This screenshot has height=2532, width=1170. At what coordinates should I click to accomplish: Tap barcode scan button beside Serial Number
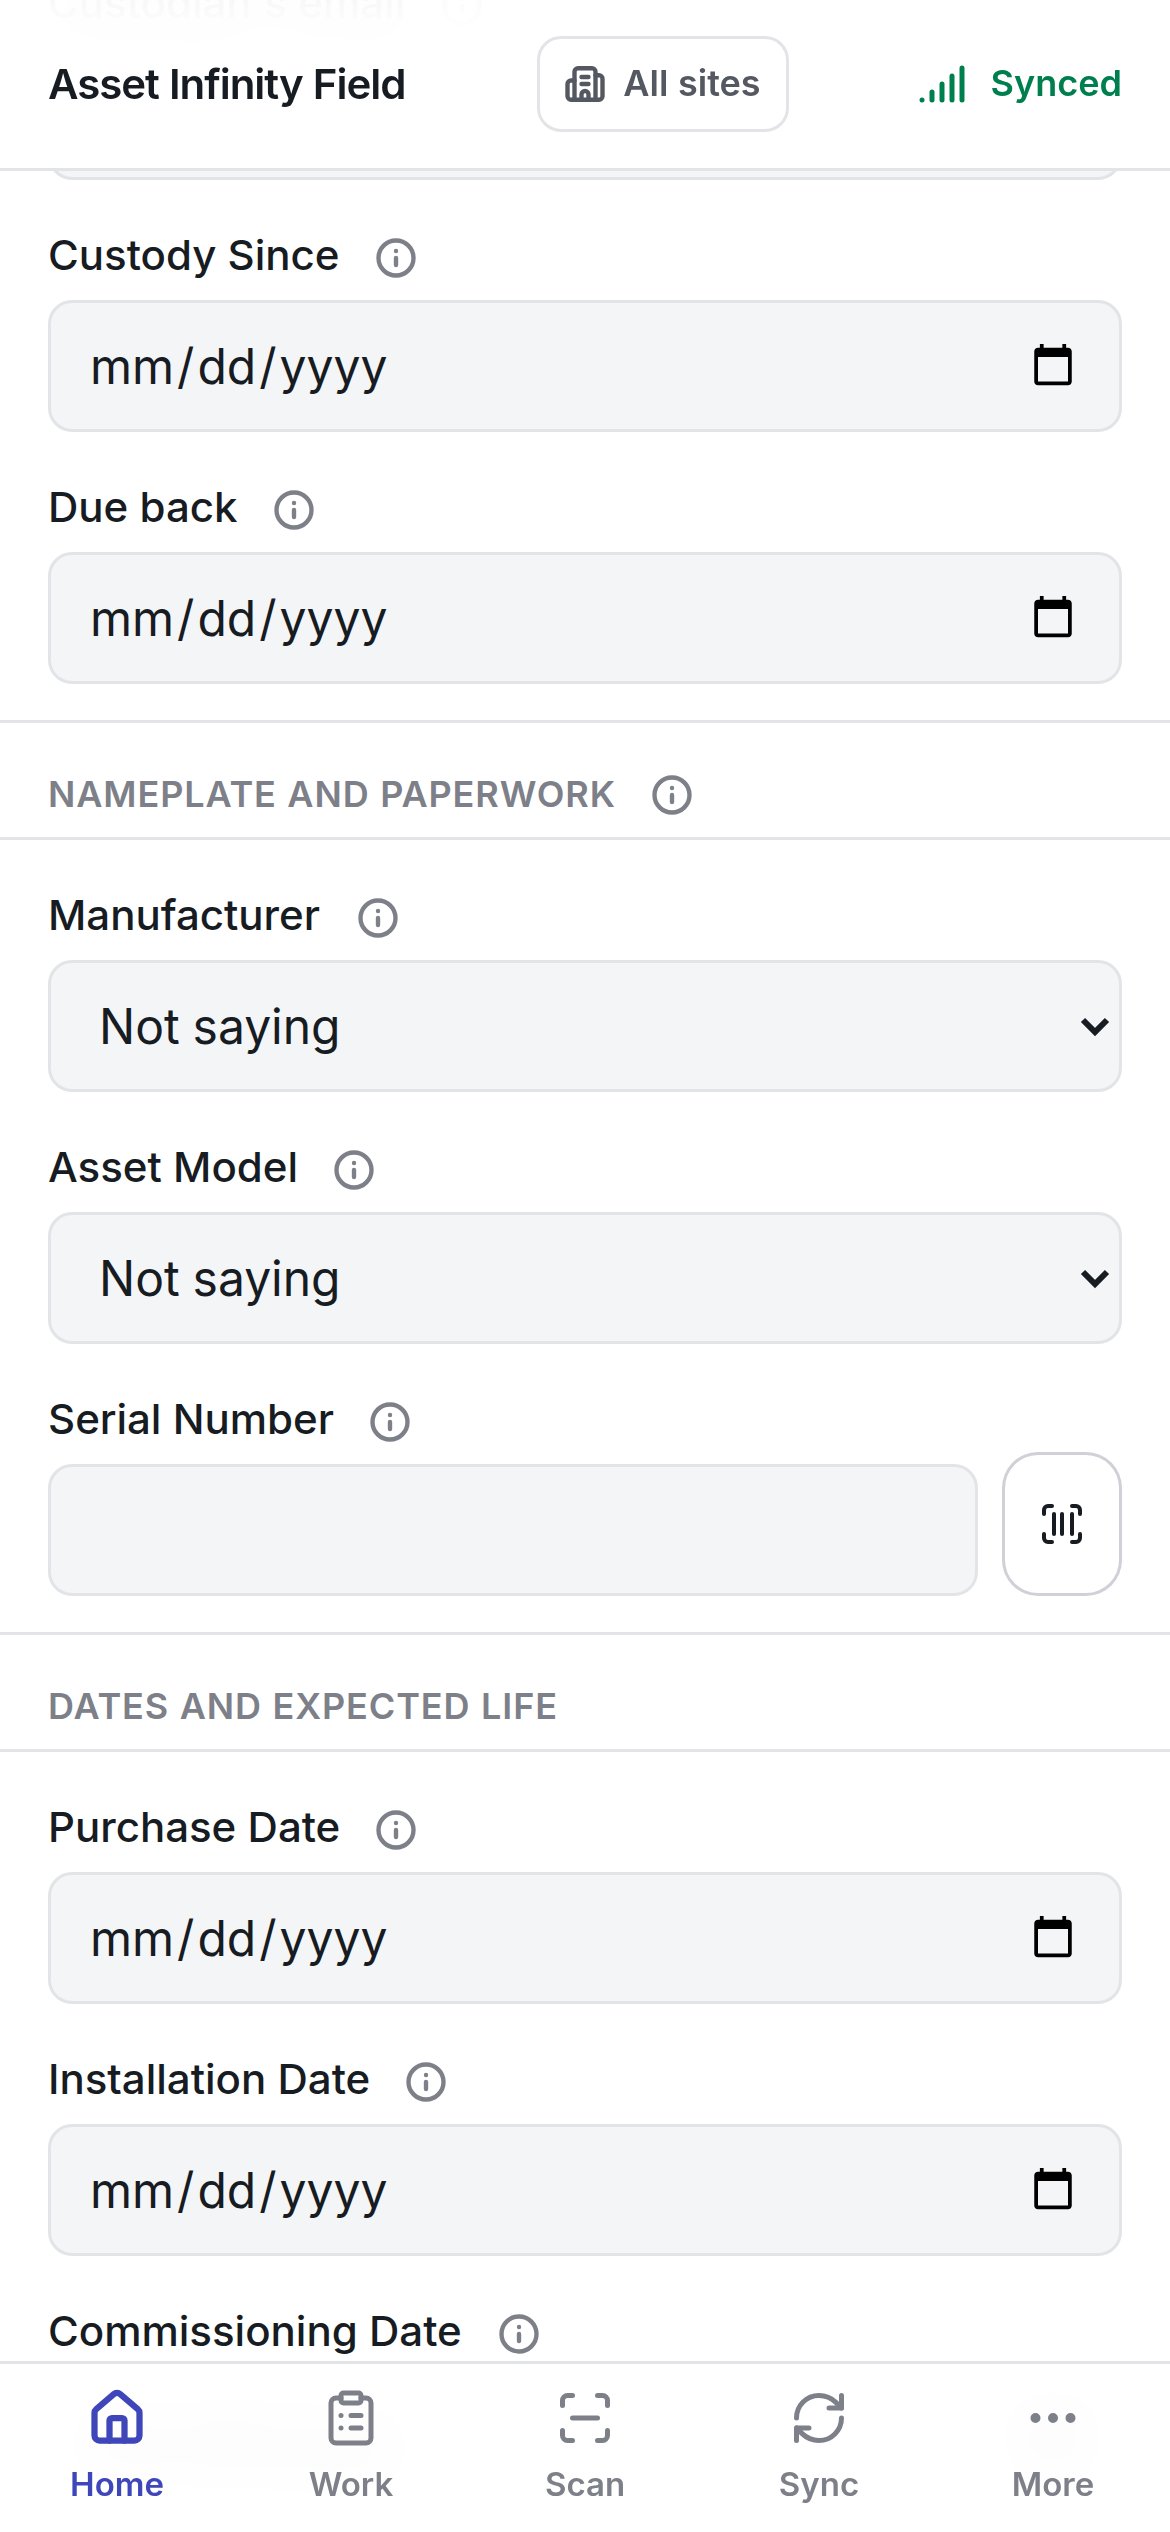pos(1061,1523)
